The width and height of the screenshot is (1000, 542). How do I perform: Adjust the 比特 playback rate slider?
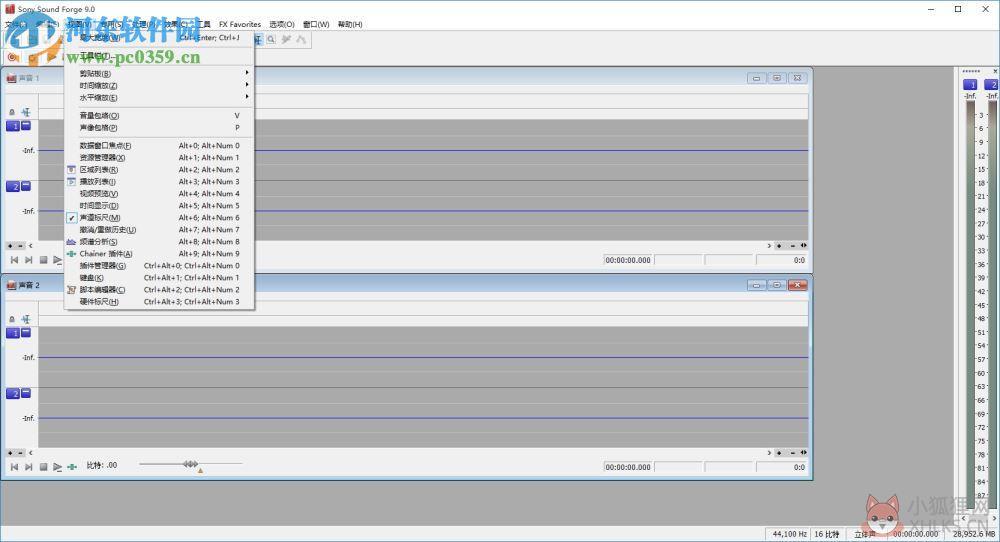(191, 464)
